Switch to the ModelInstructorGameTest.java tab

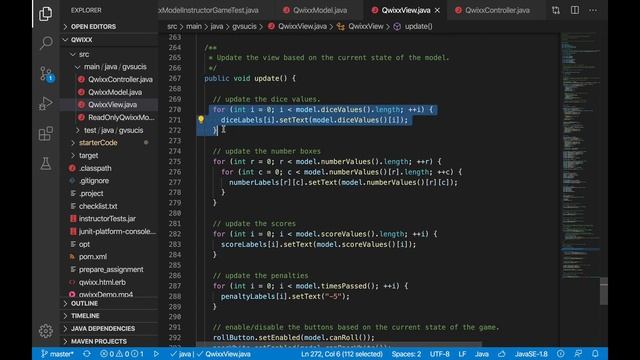pyautogui.click(x=212, y=10)
